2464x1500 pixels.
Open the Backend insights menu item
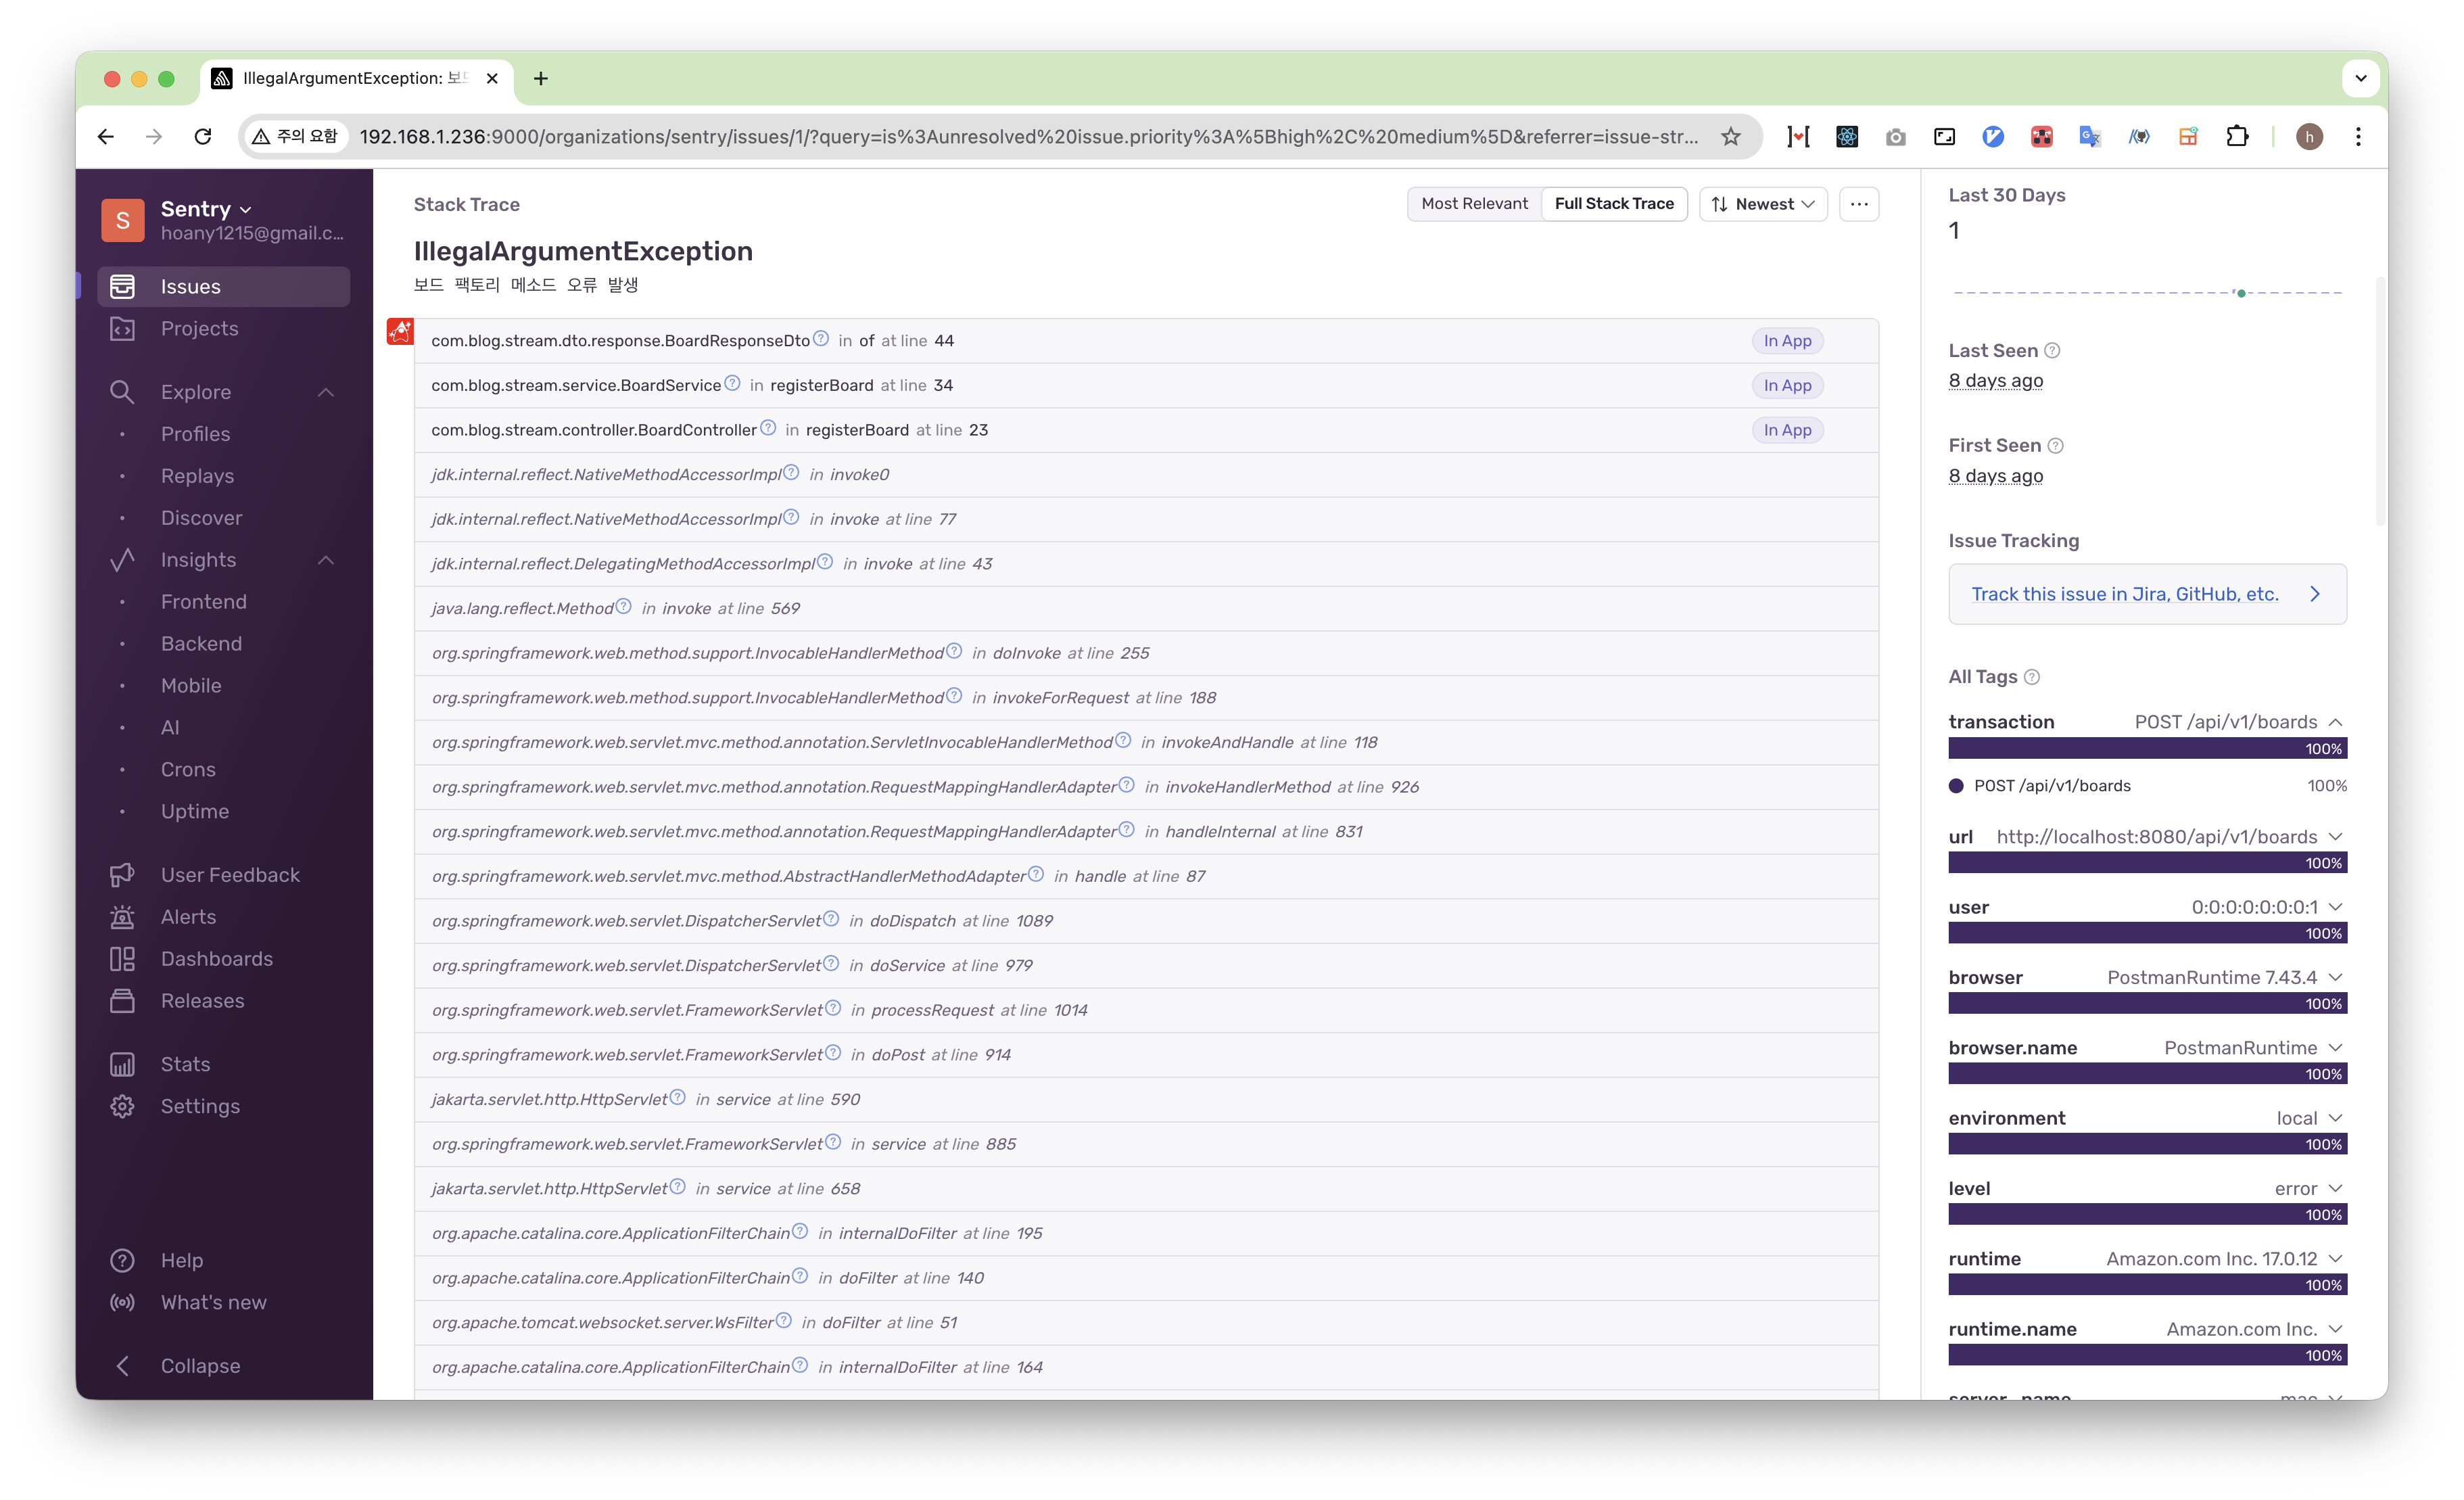click(201, 644)
